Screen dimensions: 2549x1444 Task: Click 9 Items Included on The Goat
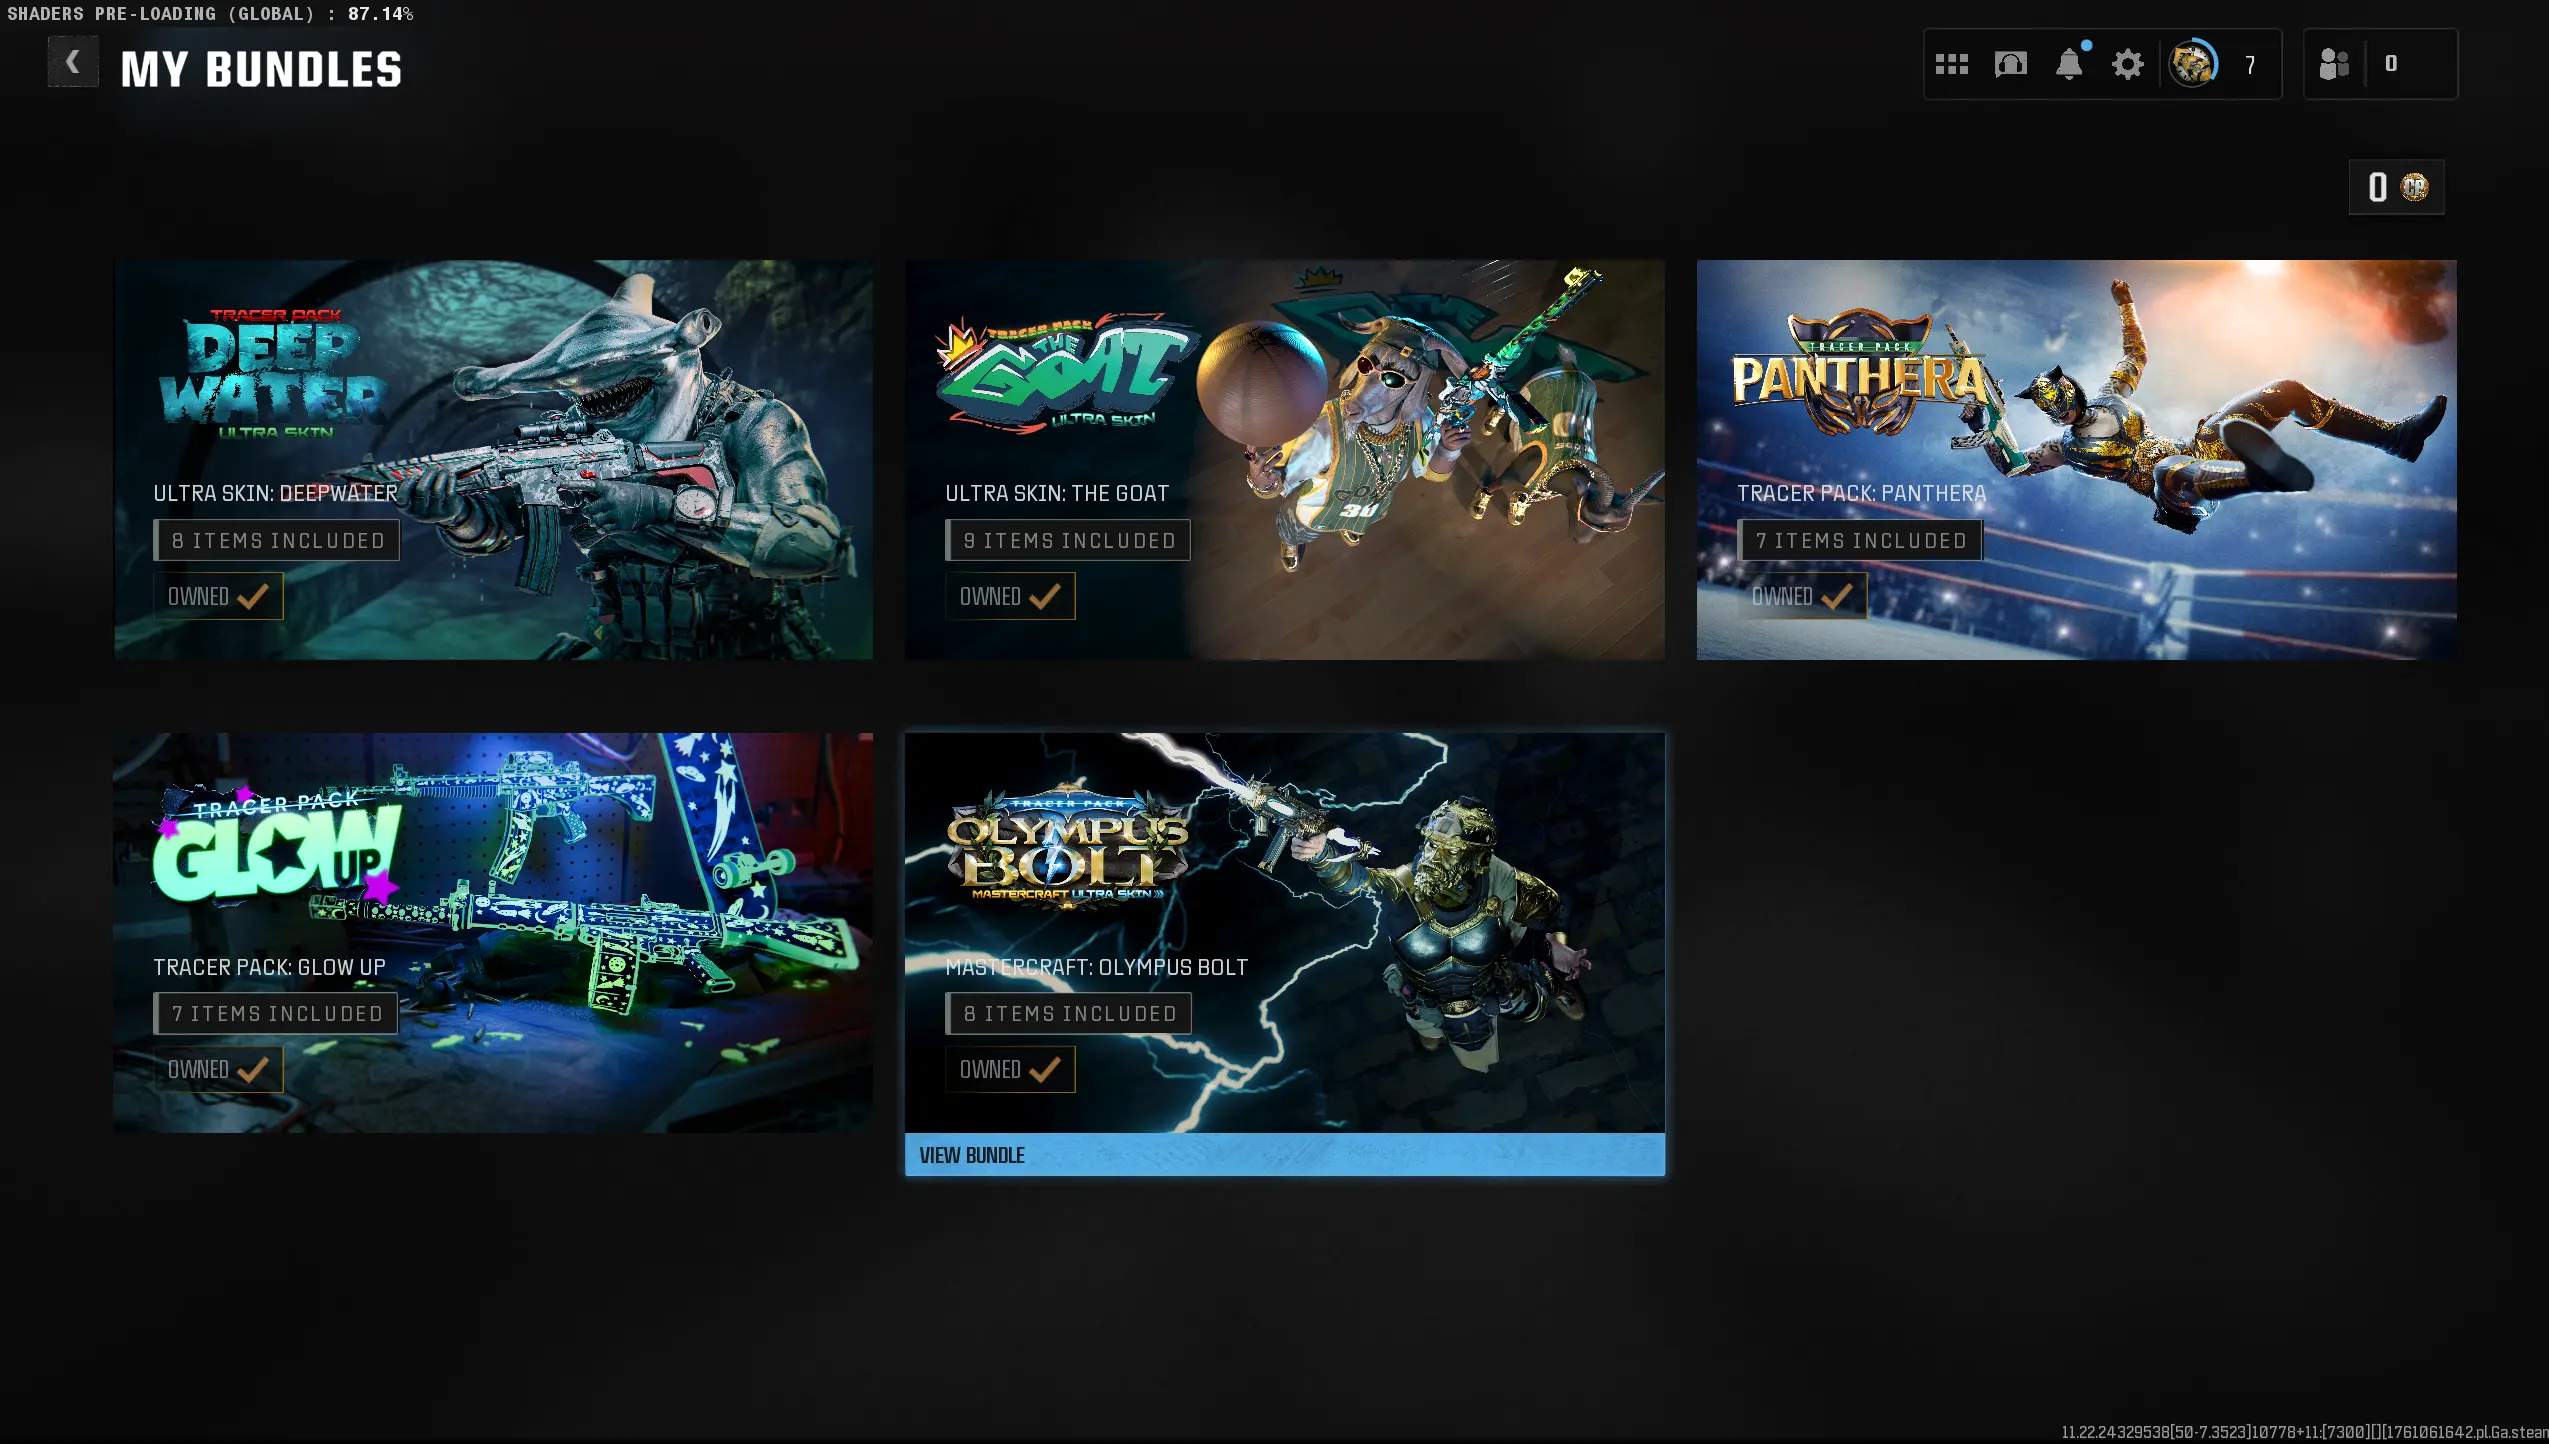click(1068, 541)
